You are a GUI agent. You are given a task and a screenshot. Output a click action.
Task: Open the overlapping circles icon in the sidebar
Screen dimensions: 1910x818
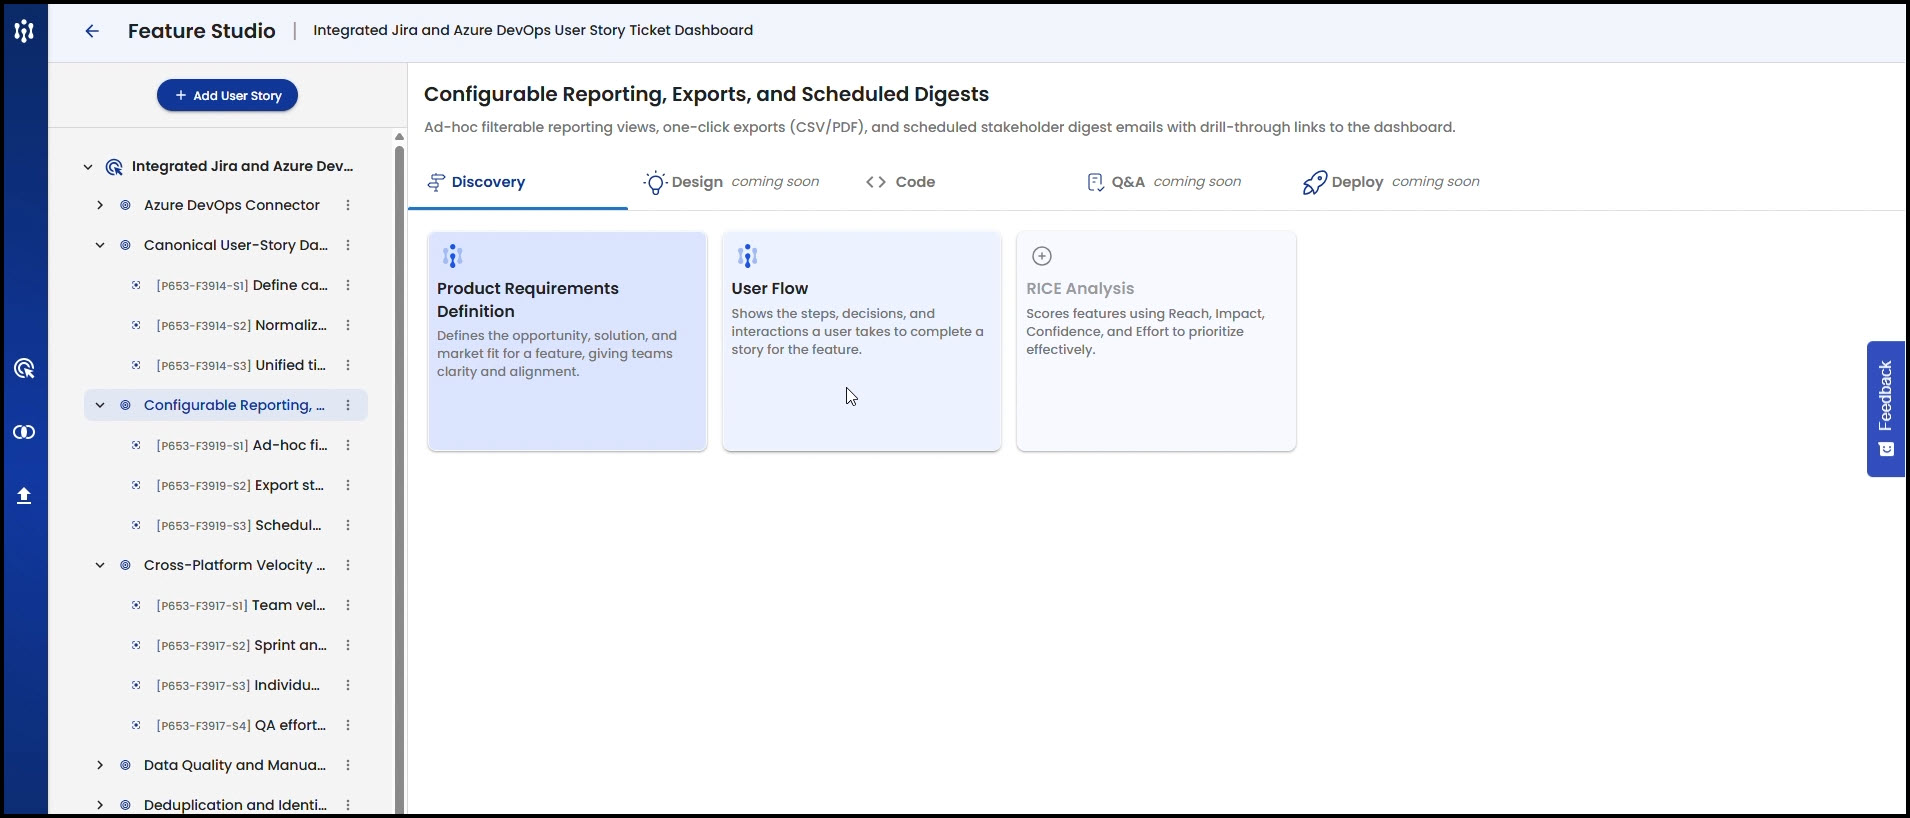[24, 432]
